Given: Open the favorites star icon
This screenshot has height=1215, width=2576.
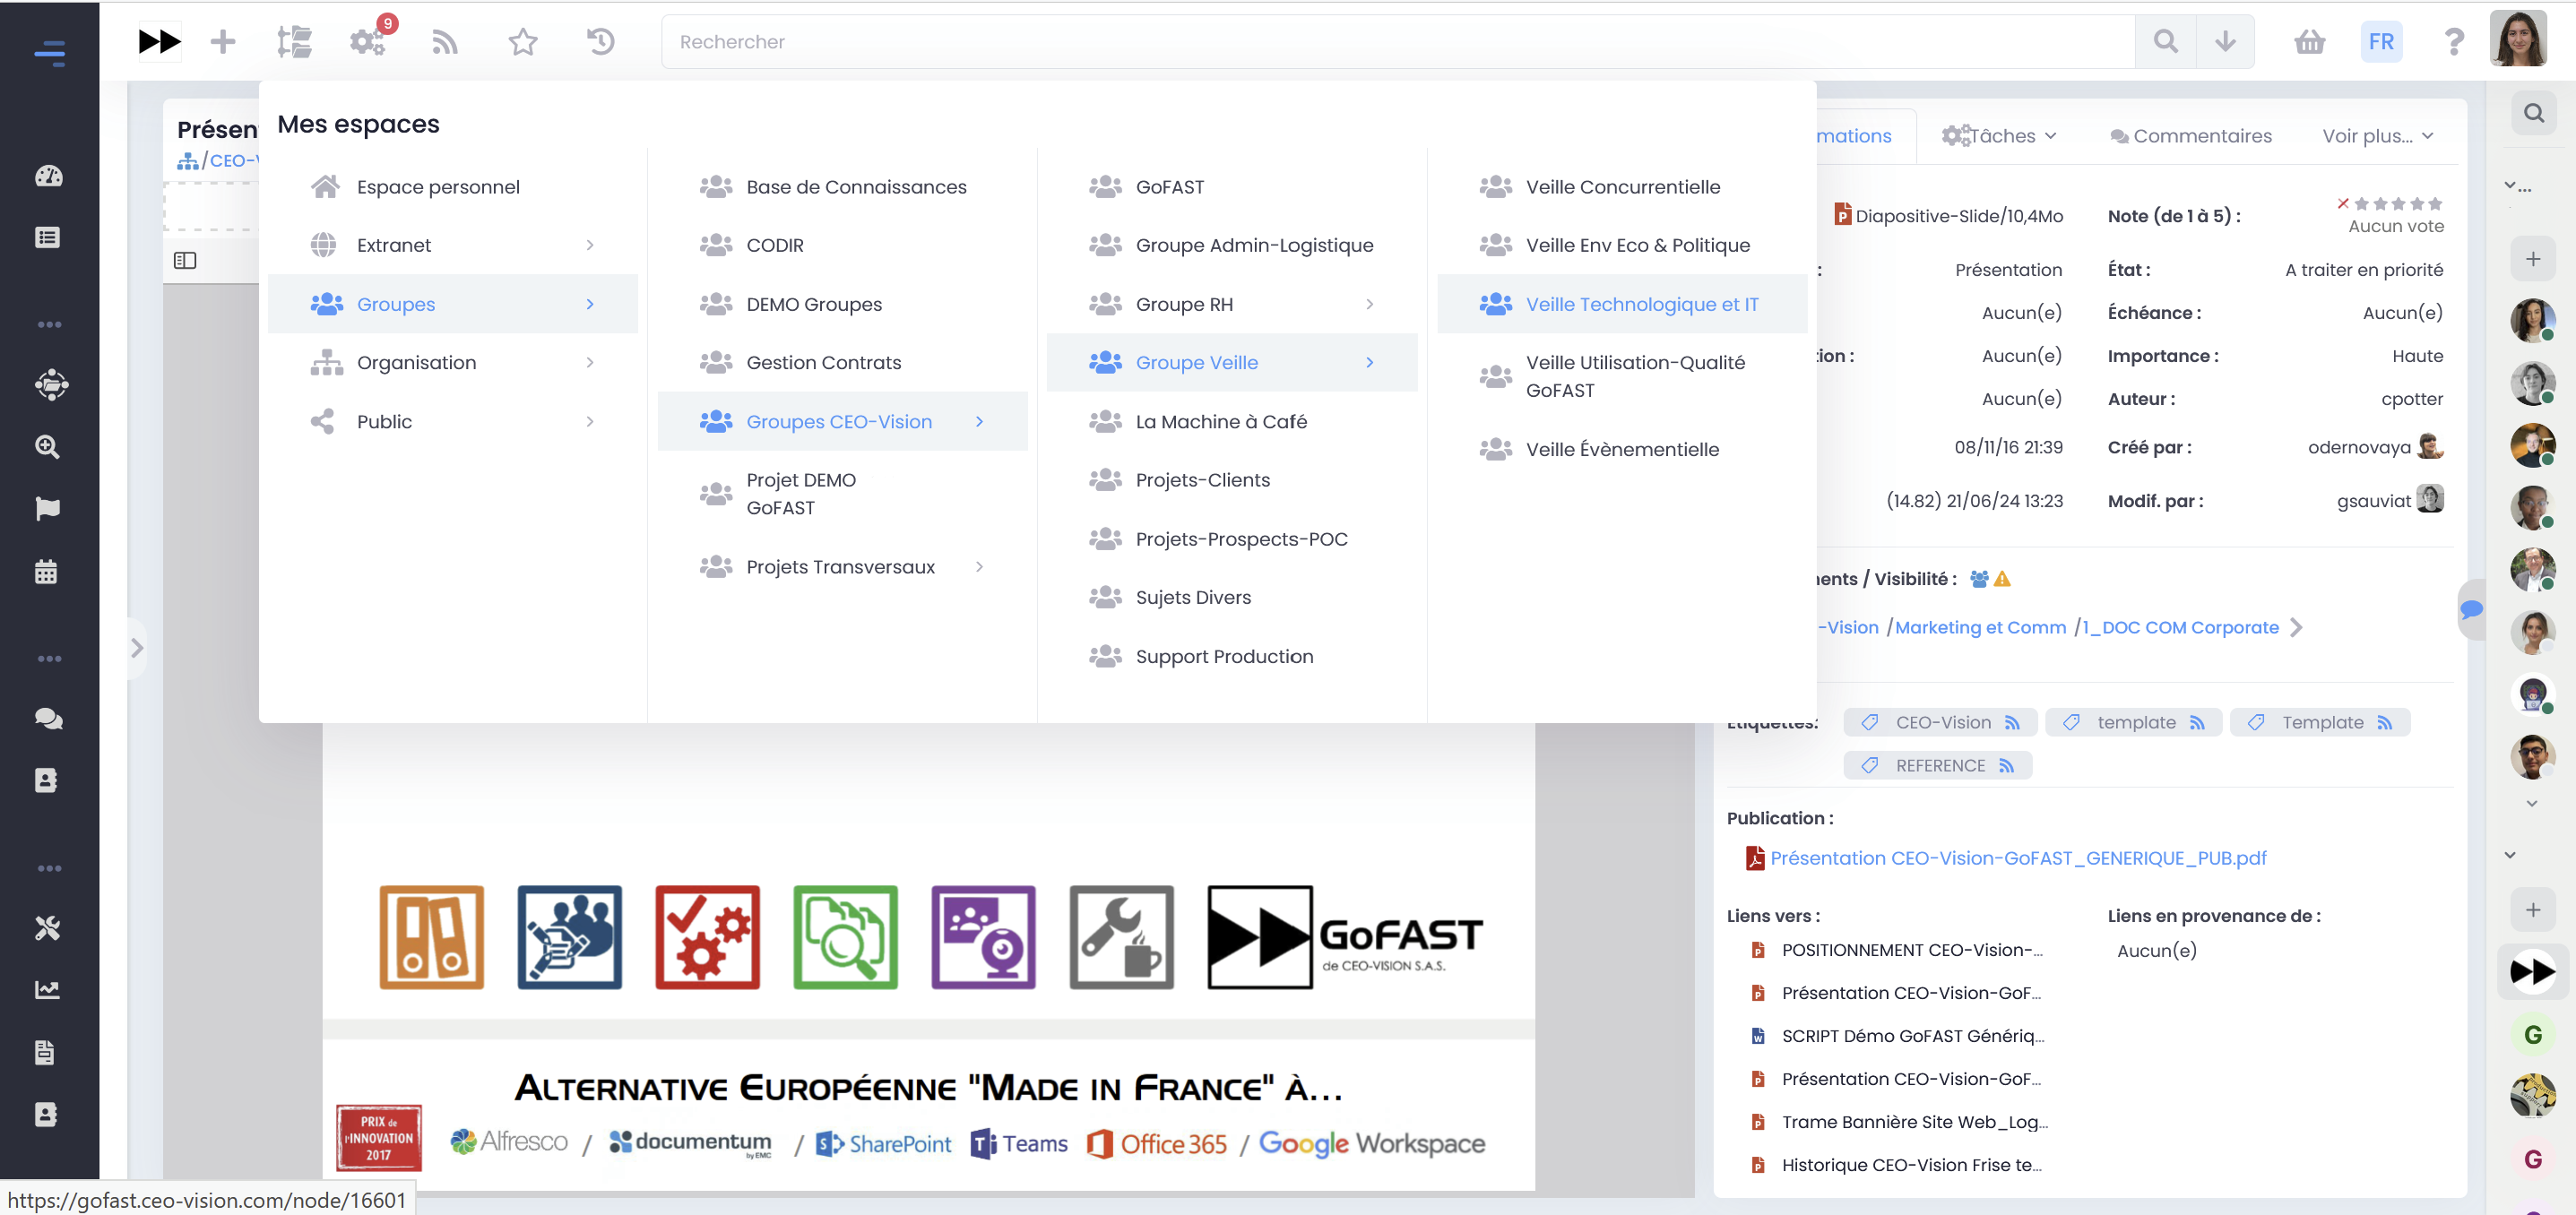Looking at the screenshot, I should point(523,42).
